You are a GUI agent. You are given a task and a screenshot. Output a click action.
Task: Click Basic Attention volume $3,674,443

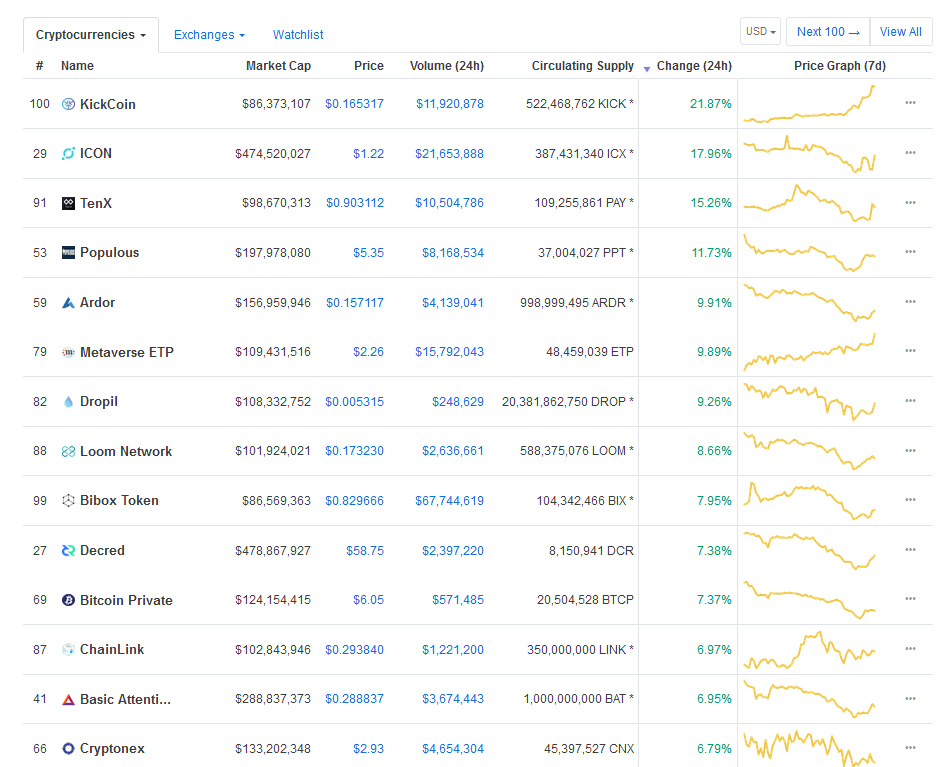453,699
